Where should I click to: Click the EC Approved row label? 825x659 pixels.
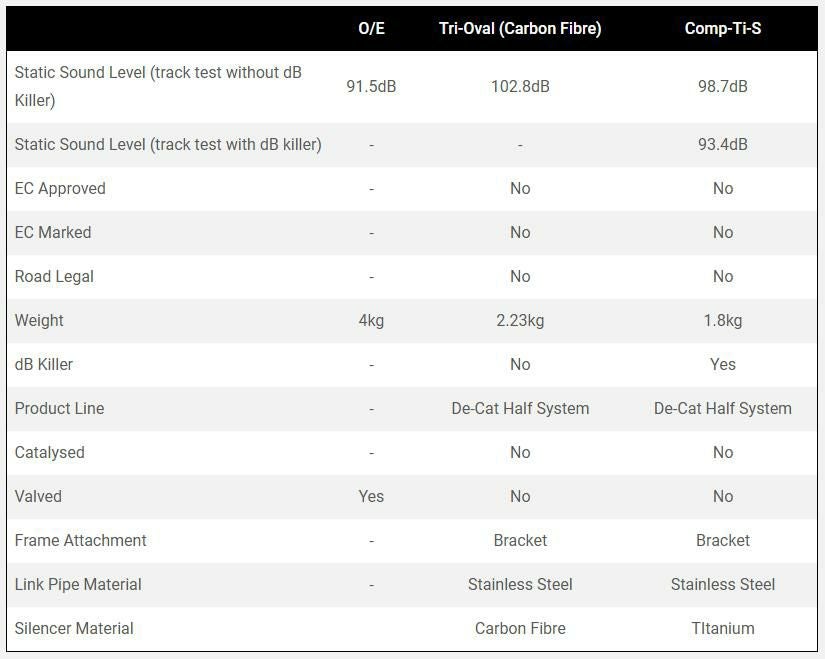tap(60, 188)
